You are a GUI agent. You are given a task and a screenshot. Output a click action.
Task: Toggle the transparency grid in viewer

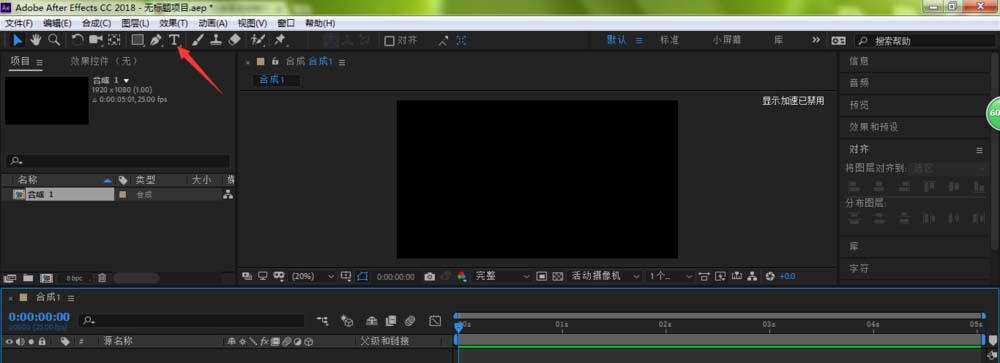558,276
